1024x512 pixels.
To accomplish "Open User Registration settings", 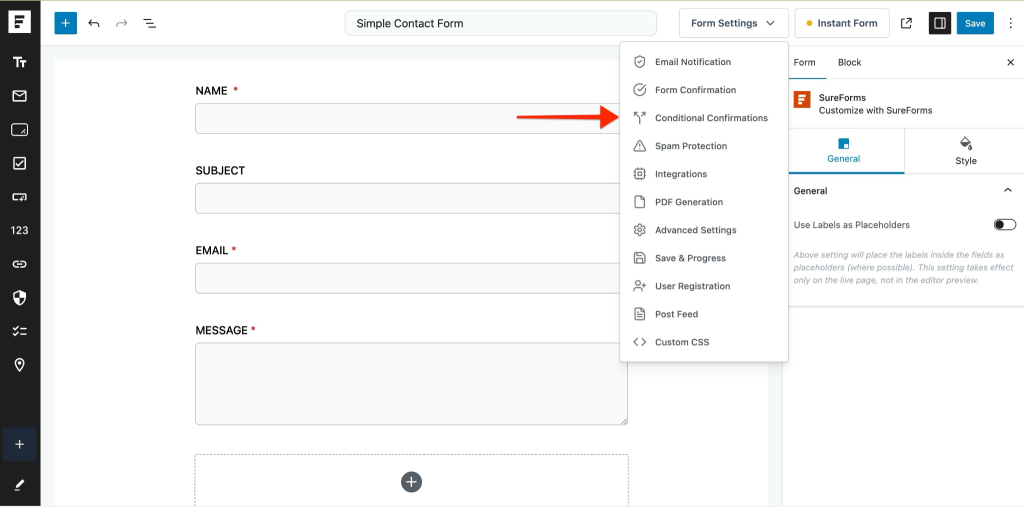I will [x=703, y=287].
